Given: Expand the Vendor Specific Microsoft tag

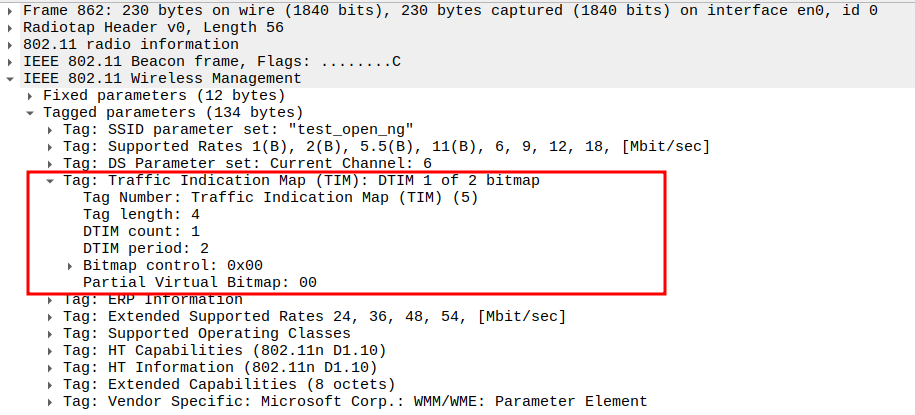Looking at the screenshot, I should pos(51,401).
